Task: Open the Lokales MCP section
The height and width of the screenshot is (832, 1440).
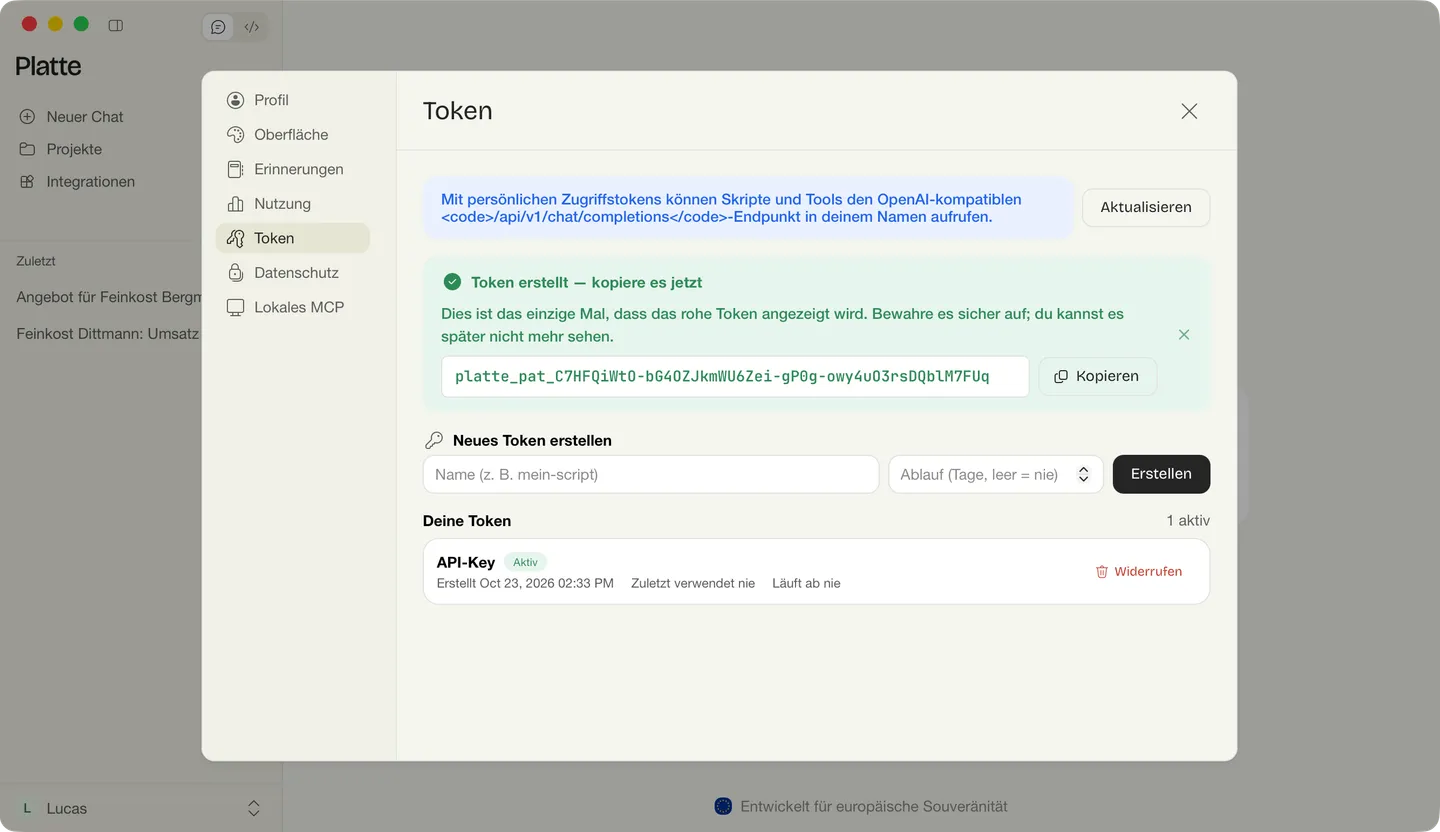Action: point(293,307)
